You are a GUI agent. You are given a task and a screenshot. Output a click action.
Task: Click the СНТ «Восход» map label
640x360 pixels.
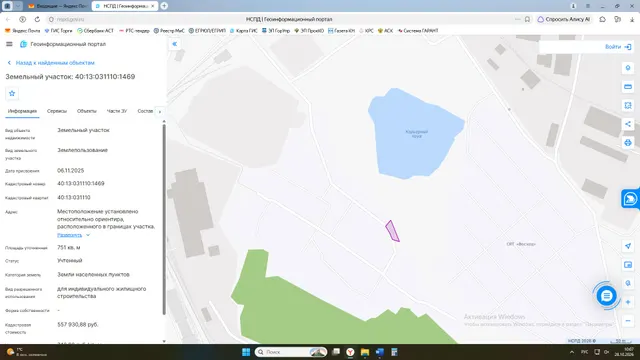click(x=521, y=244)
